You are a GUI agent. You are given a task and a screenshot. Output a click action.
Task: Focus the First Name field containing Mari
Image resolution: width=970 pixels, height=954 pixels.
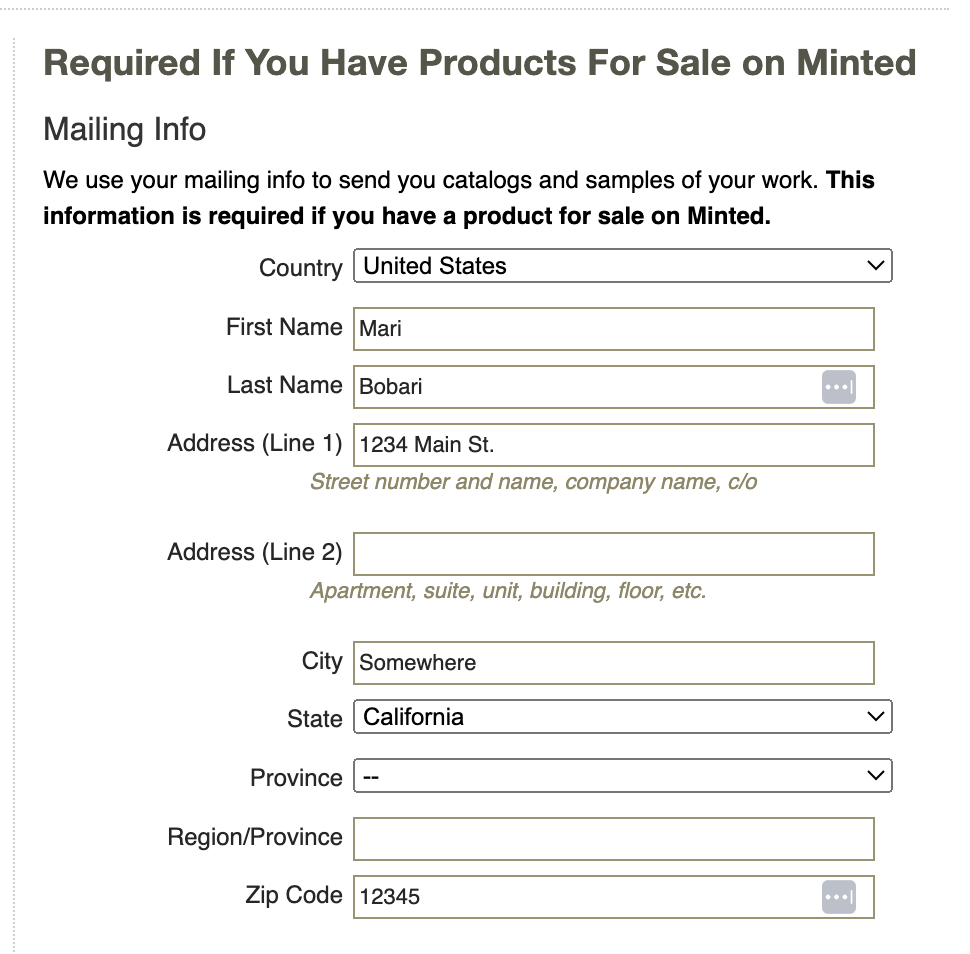click(612, 329)
